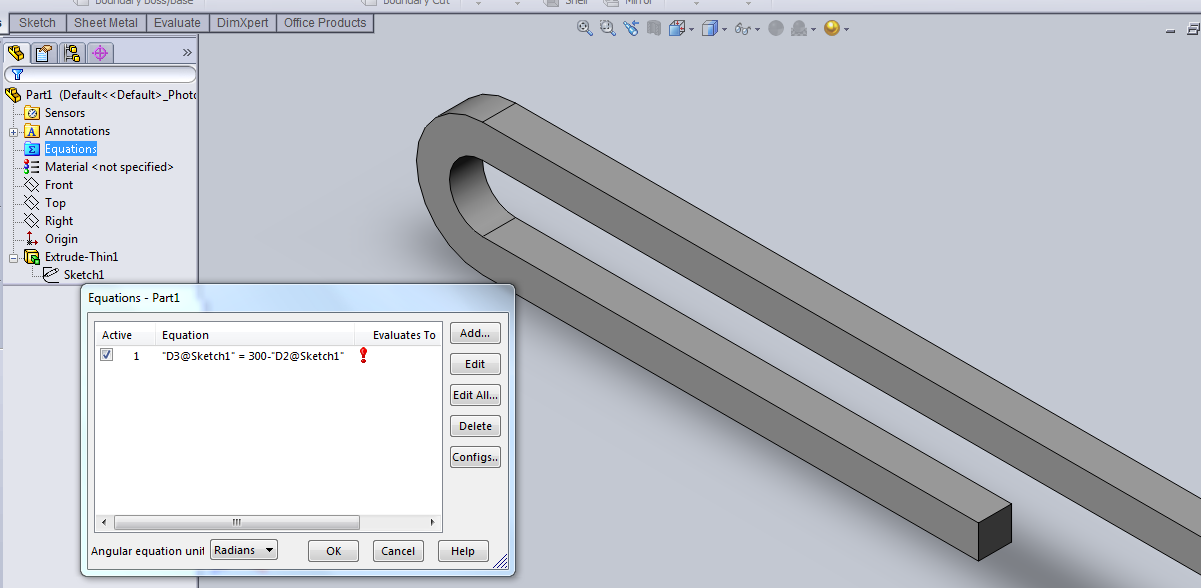The height and width of the screenshot is (588, 1201).
Task: Click the Part1 part icon in tree
Action: pyautogui.click(x=13, y=95)
